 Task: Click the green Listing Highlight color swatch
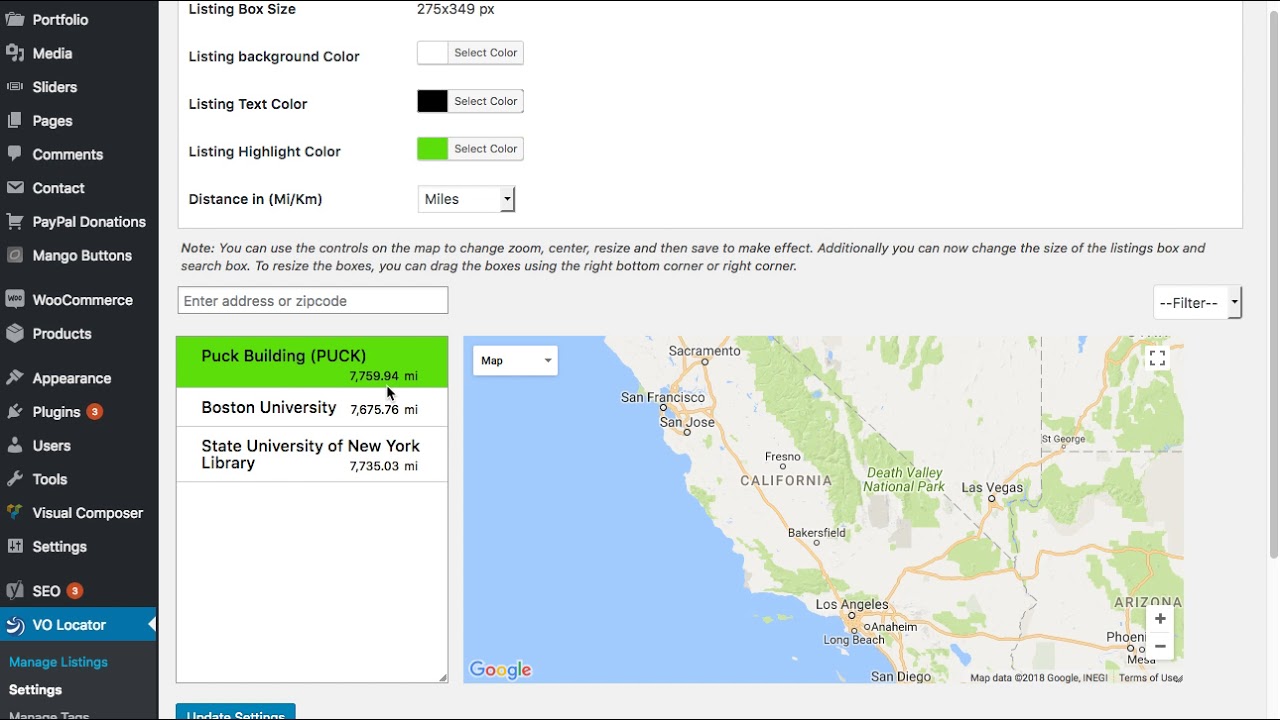tap(433, 149)
